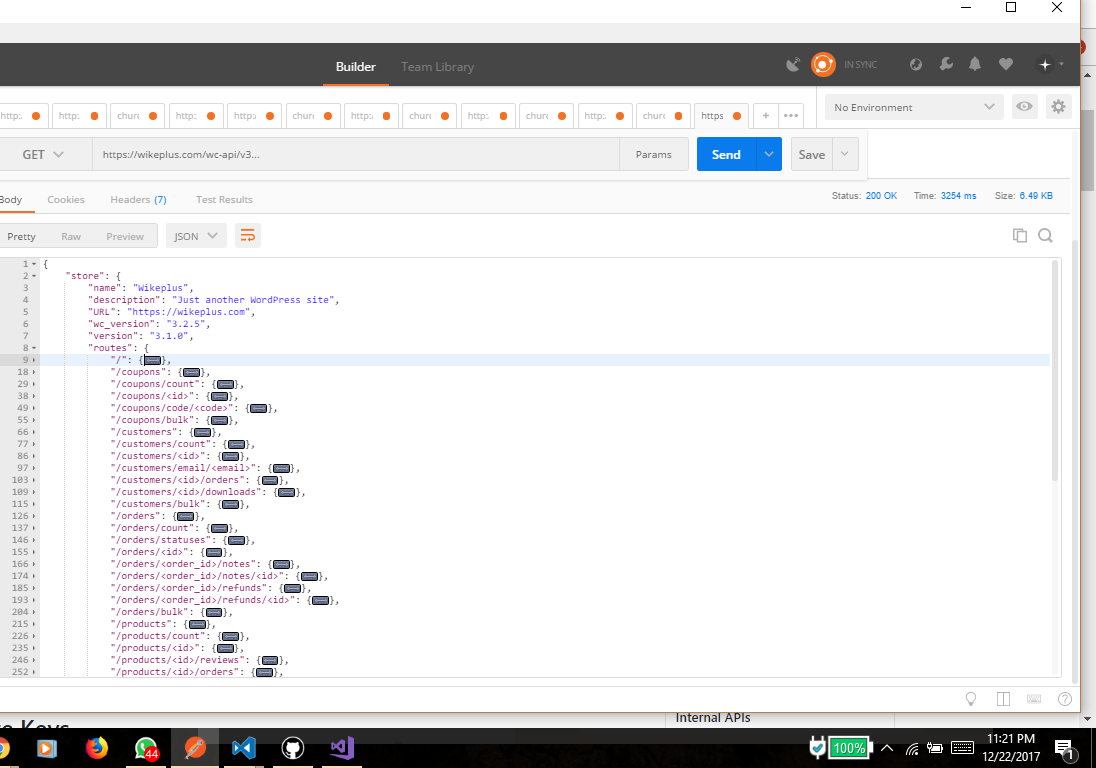
Task: Open Visual Studio Code from the taskbar
Action: (243, 748)
